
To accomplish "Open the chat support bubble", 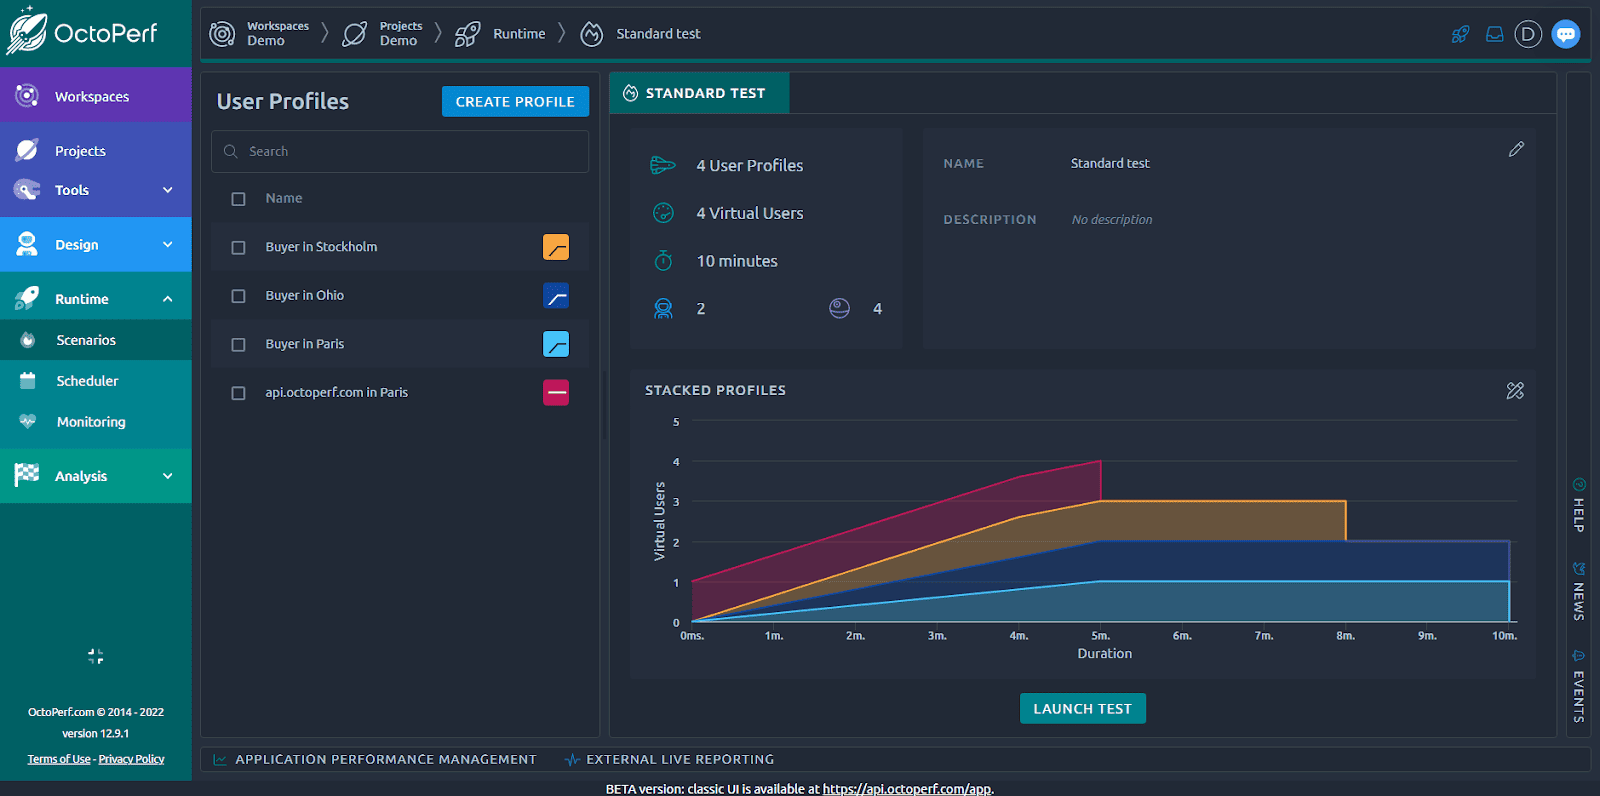I will (1566, 34).
